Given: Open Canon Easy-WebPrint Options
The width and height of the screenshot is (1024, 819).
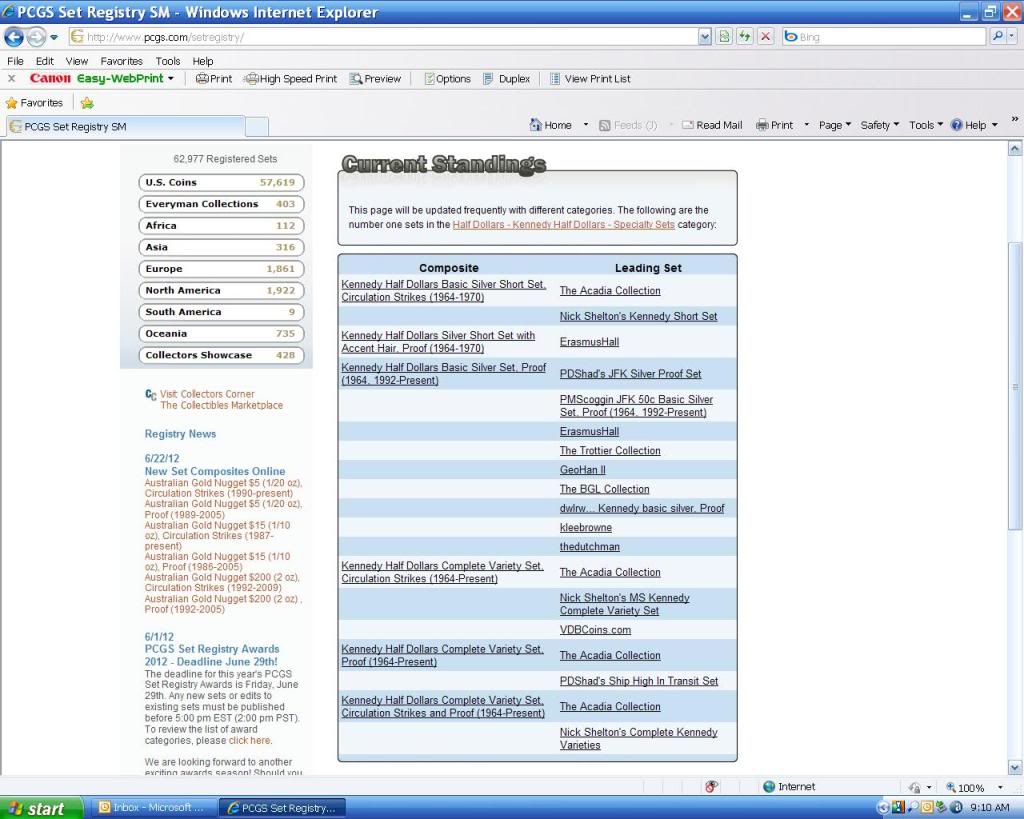Looking at the screenshot, I should click(x=447, y=78).
